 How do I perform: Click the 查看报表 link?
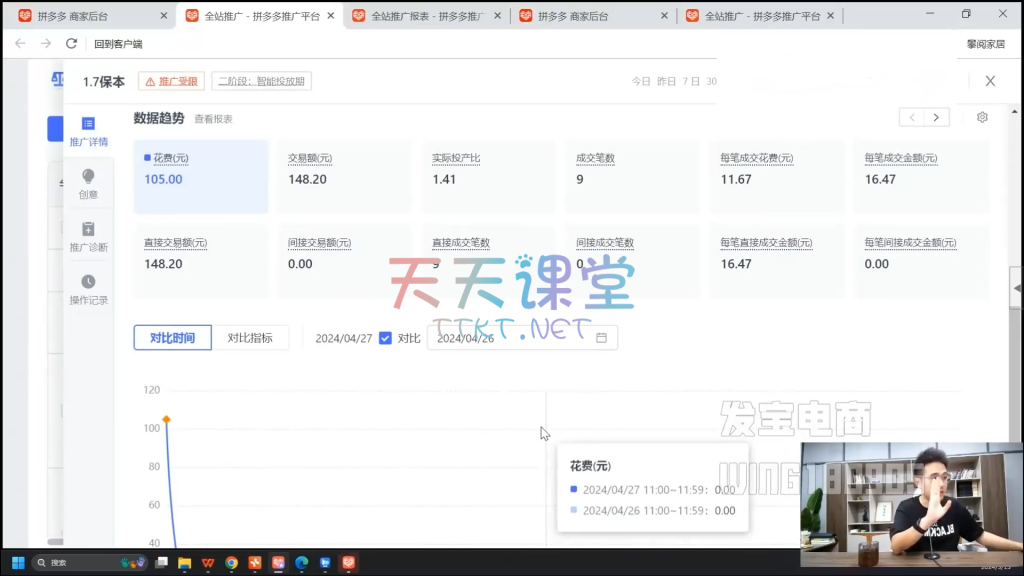point(213,119)
